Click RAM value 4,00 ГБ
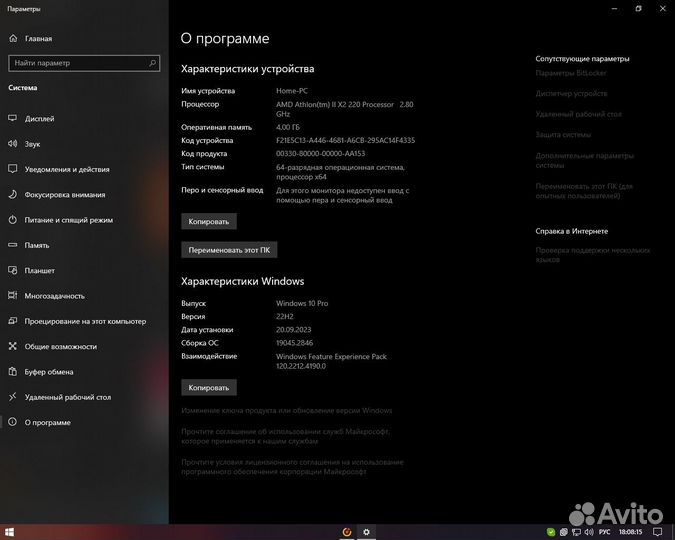 [x=288, y=127]
